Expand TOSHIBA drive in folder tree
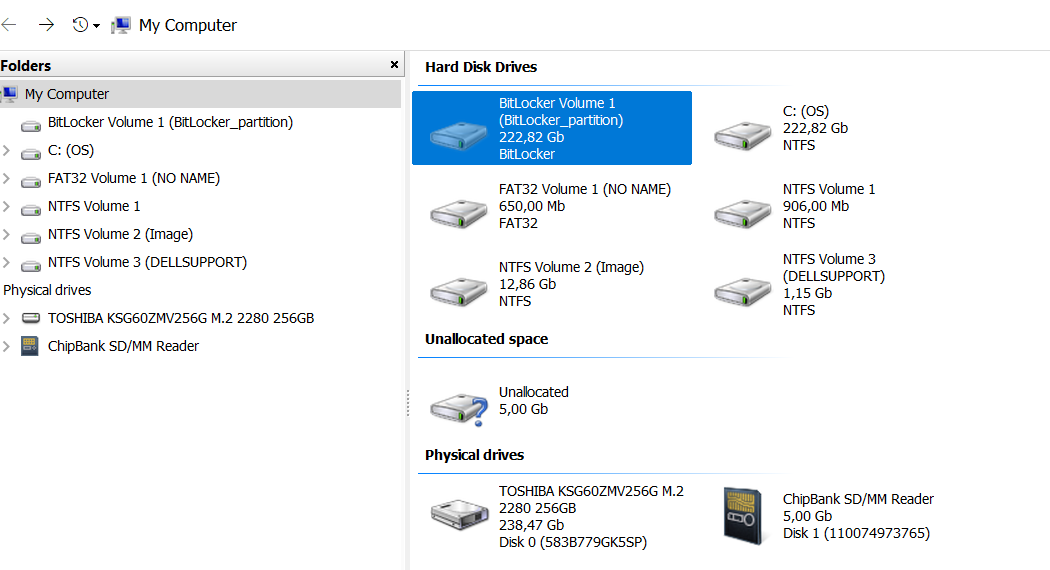This screenshot has width=1050, height=570. (x=7, y=319)
